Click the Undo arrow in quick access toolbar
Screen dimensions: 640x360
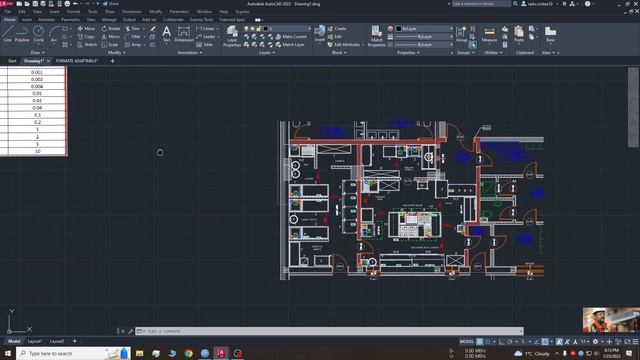coord(76,4)
